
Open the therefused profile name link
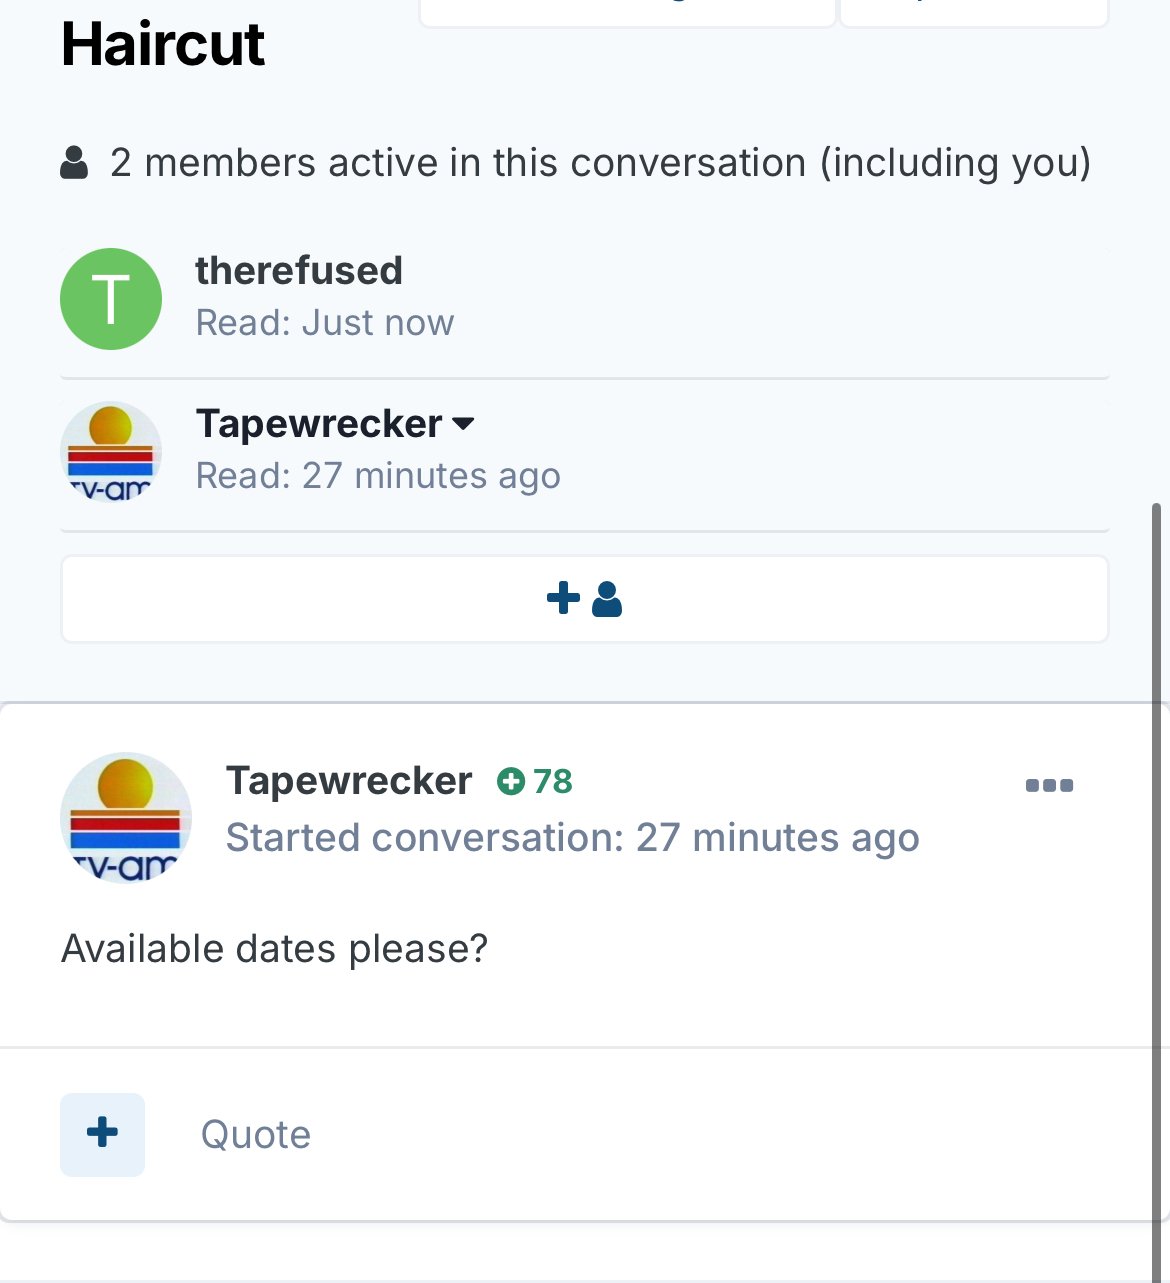pos(299,271)
